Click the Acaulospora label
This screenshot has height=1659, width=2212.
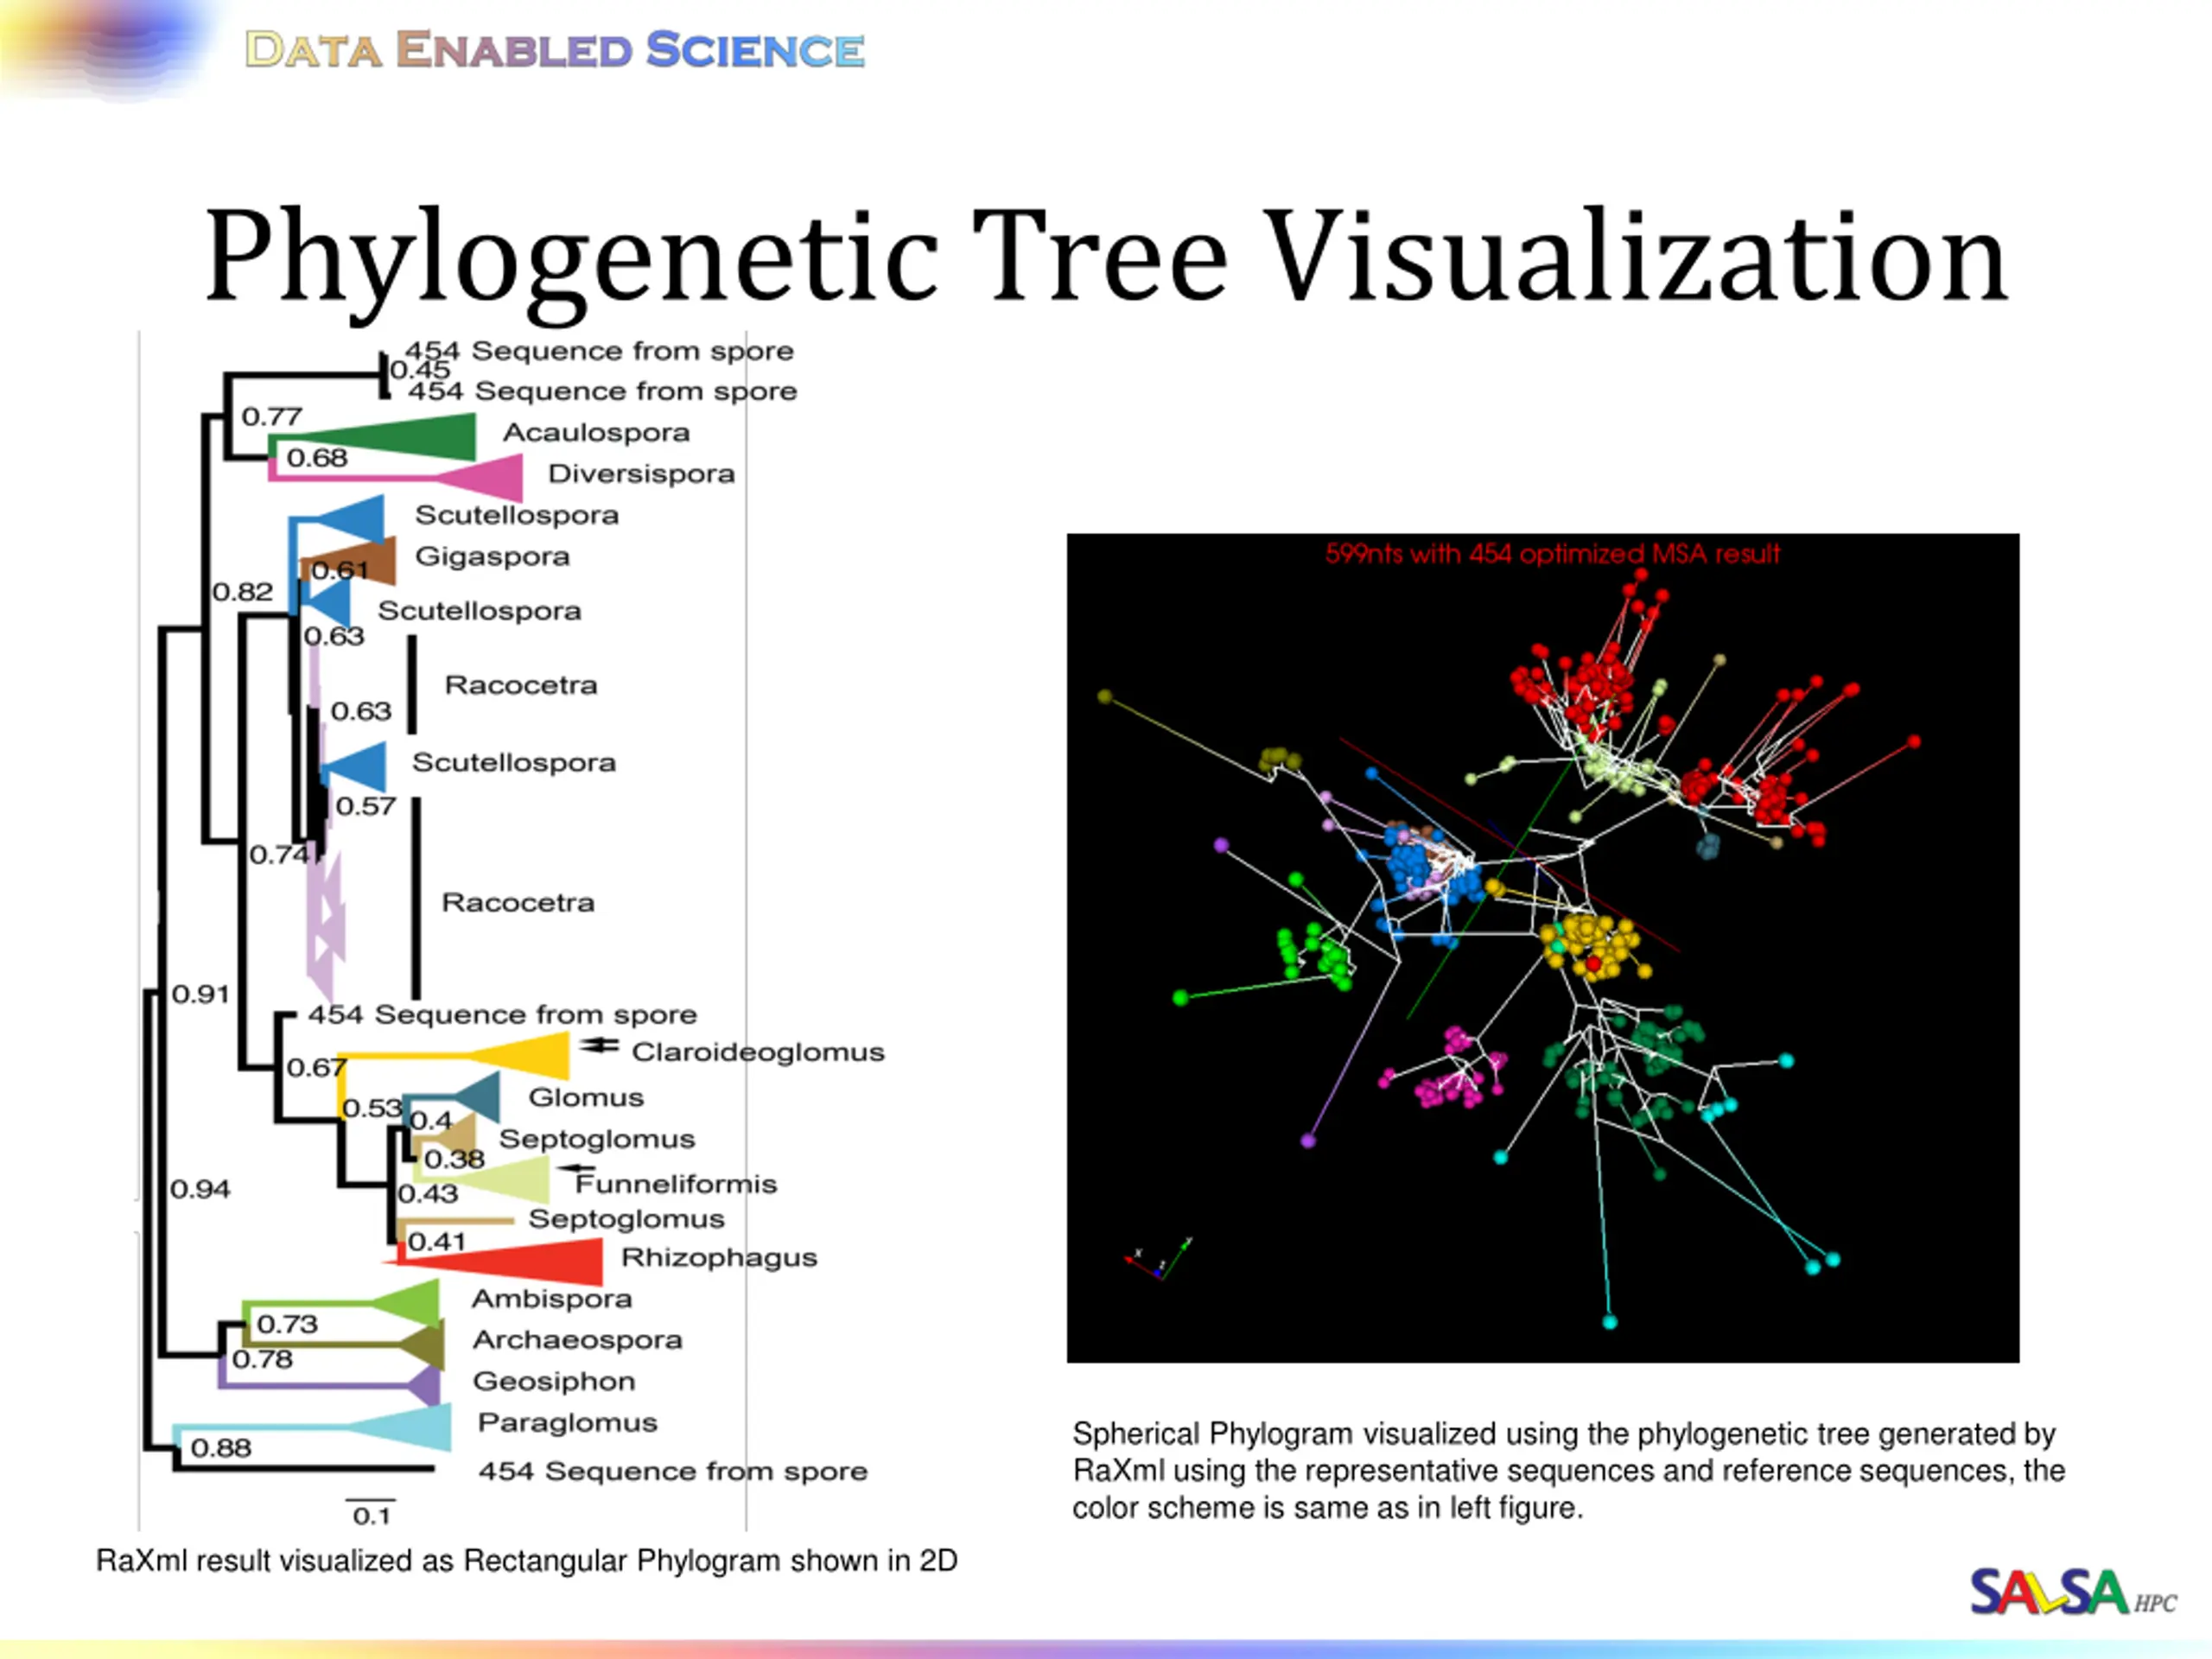[596, 432]
